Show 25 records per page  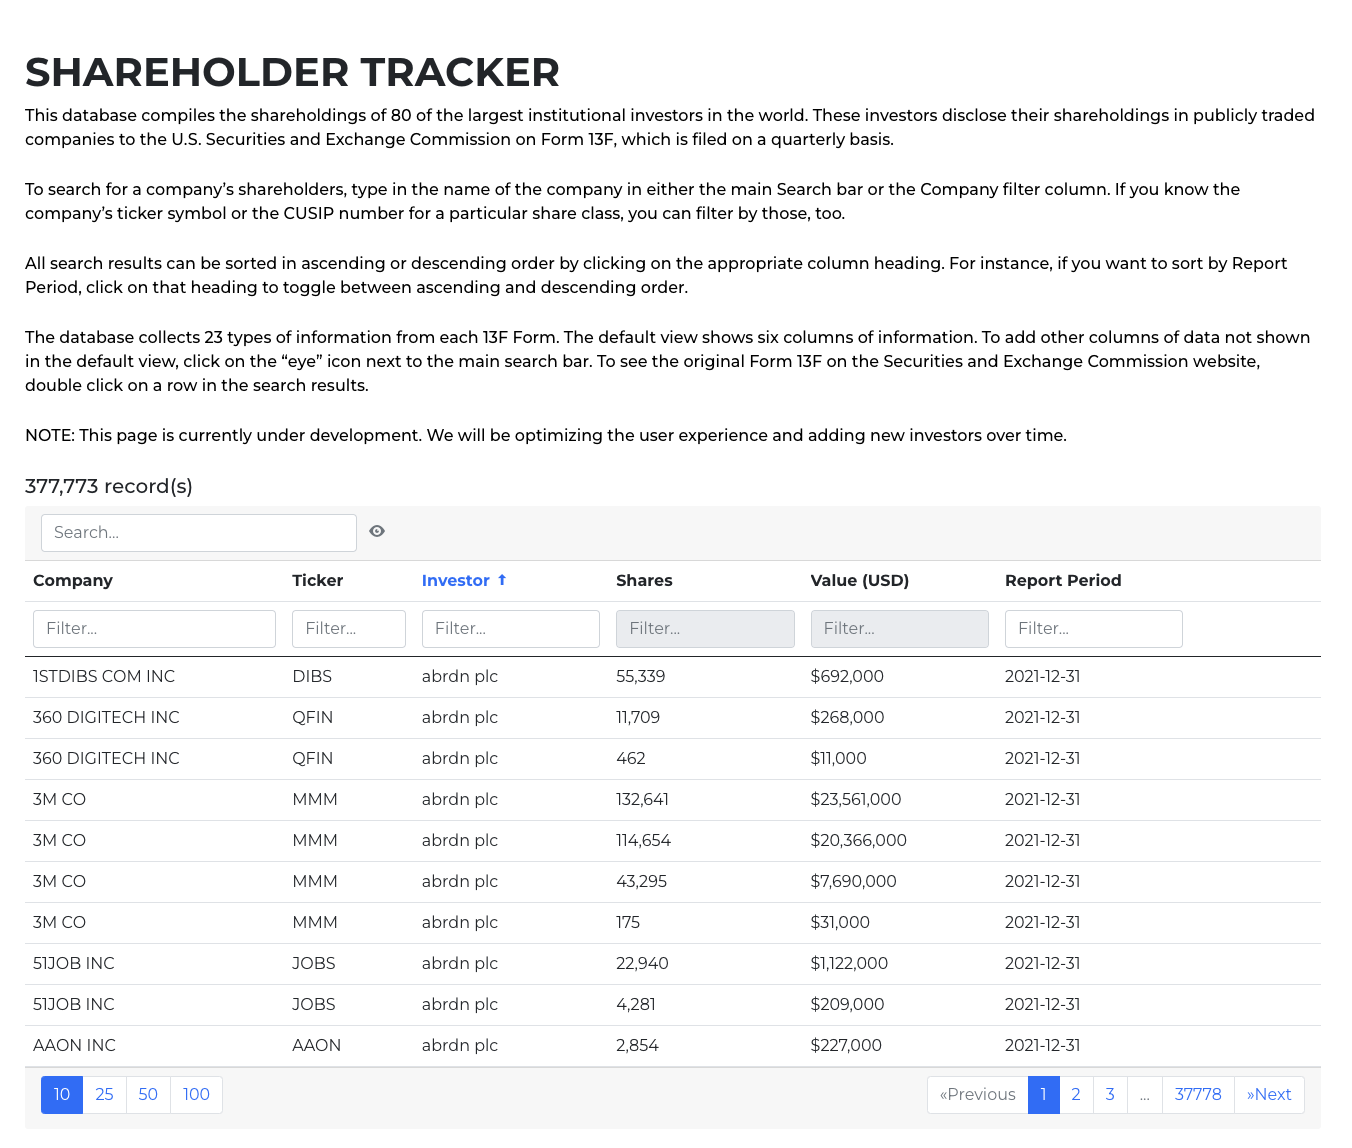(105, 1094)
